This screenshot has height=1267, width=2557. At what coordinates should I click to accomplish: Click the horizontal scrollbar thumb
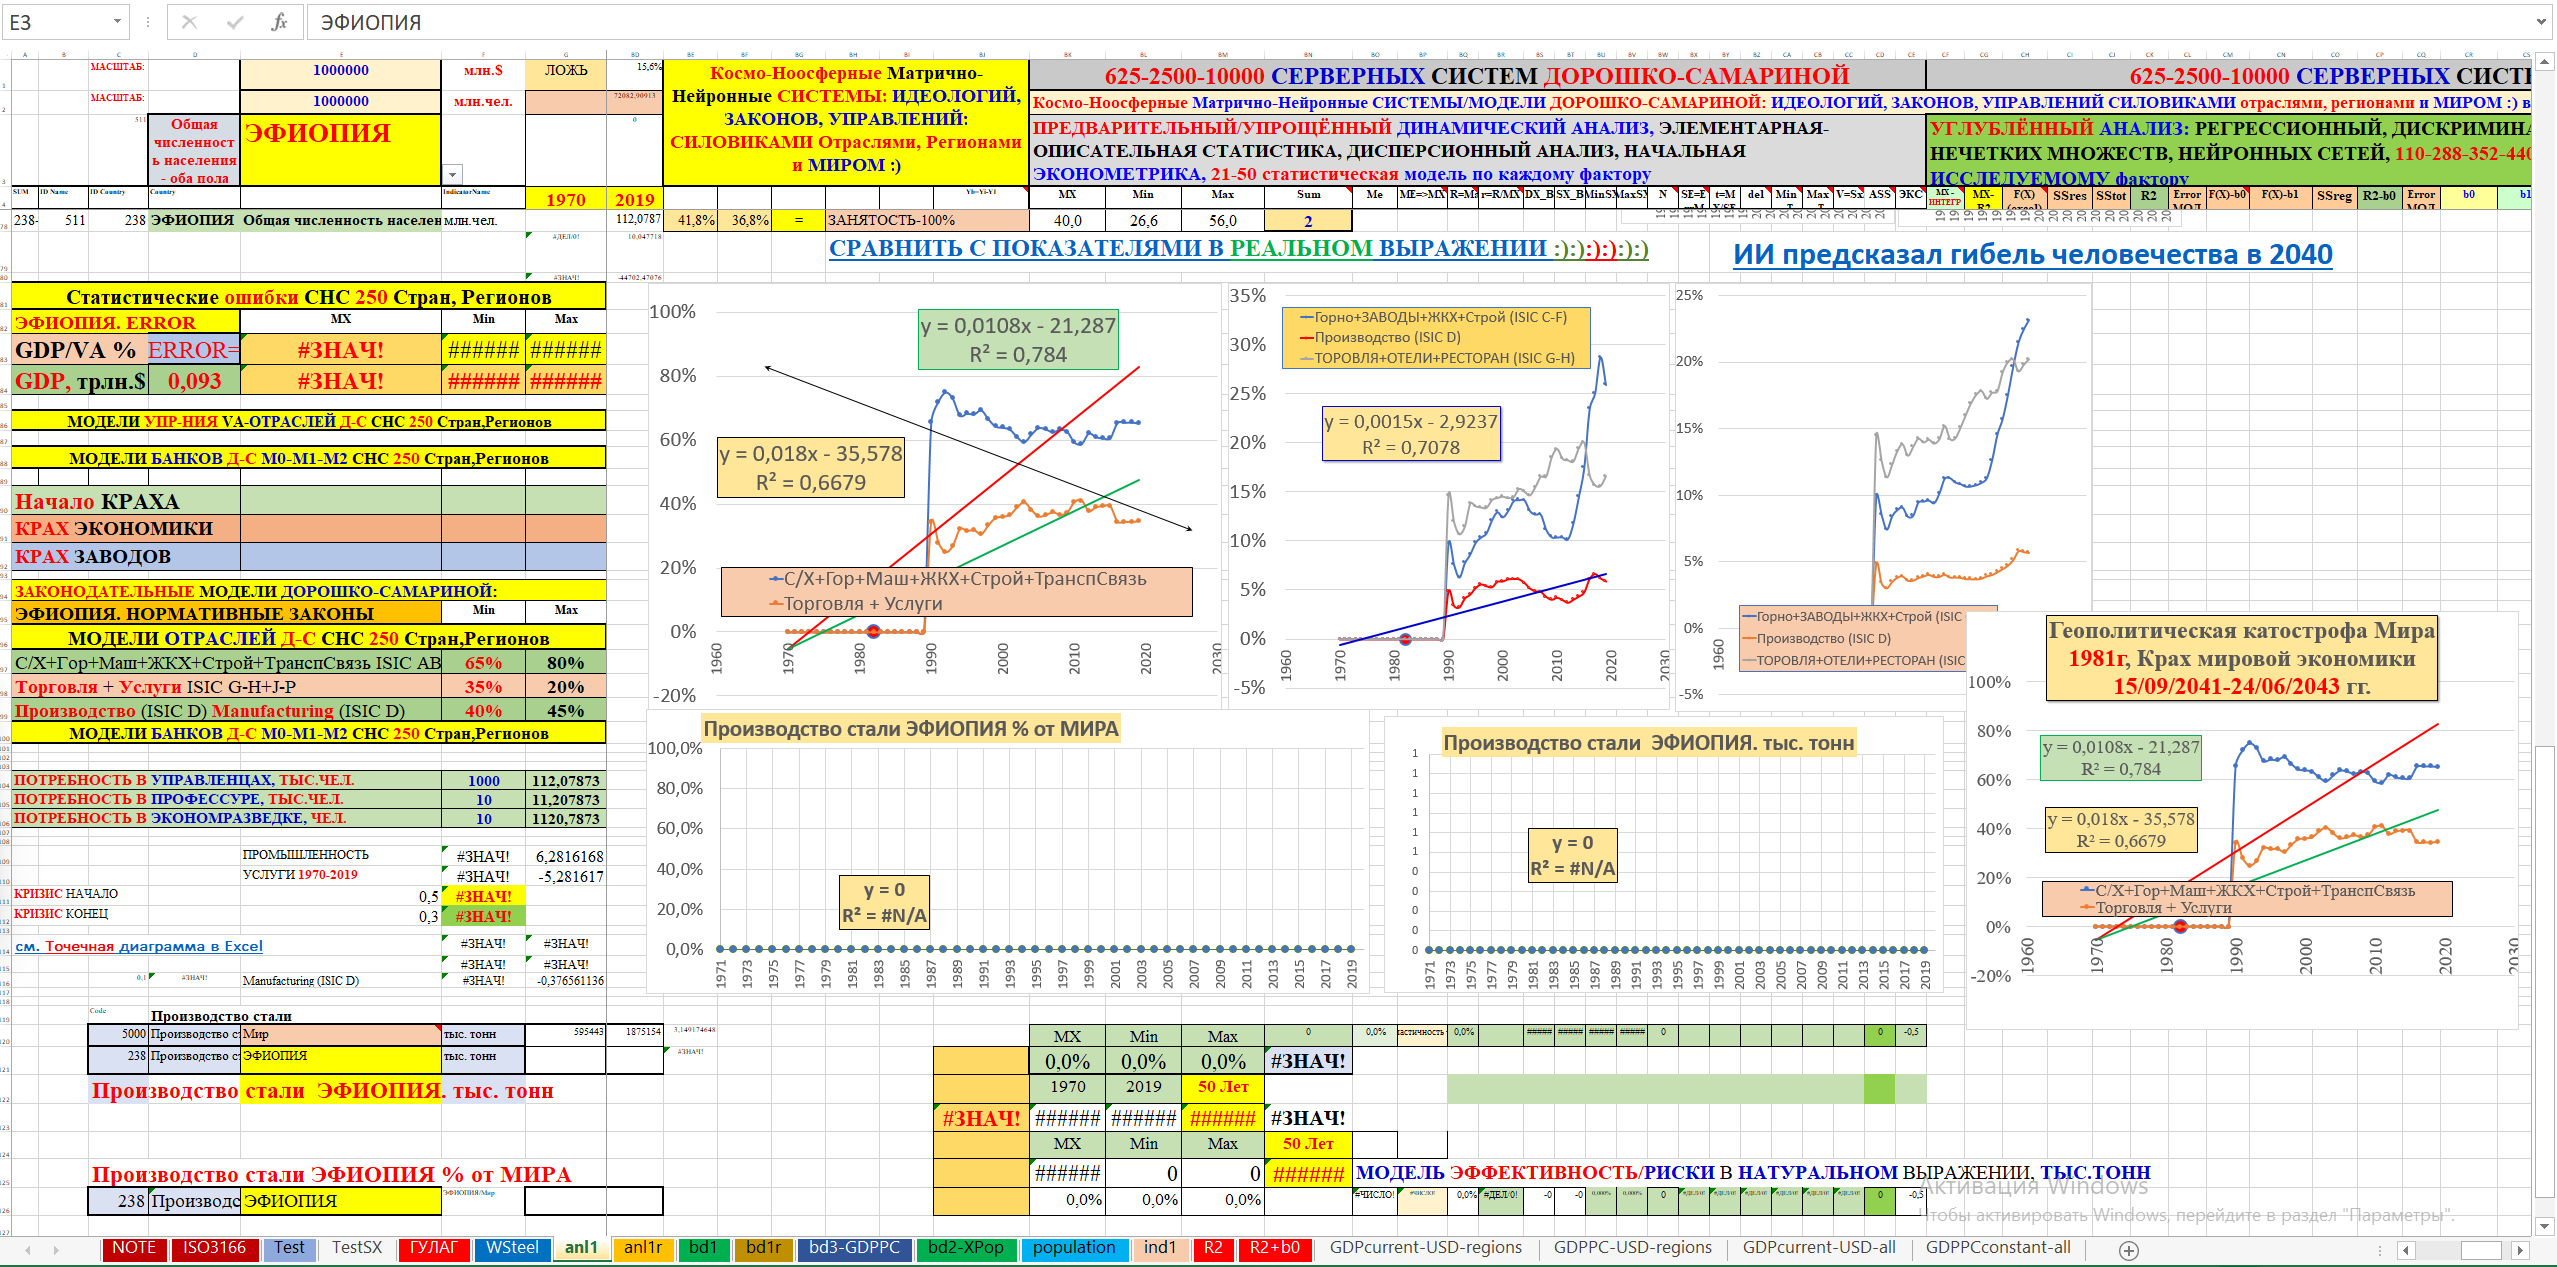pyautogui.click(x=2479, y=1250)
